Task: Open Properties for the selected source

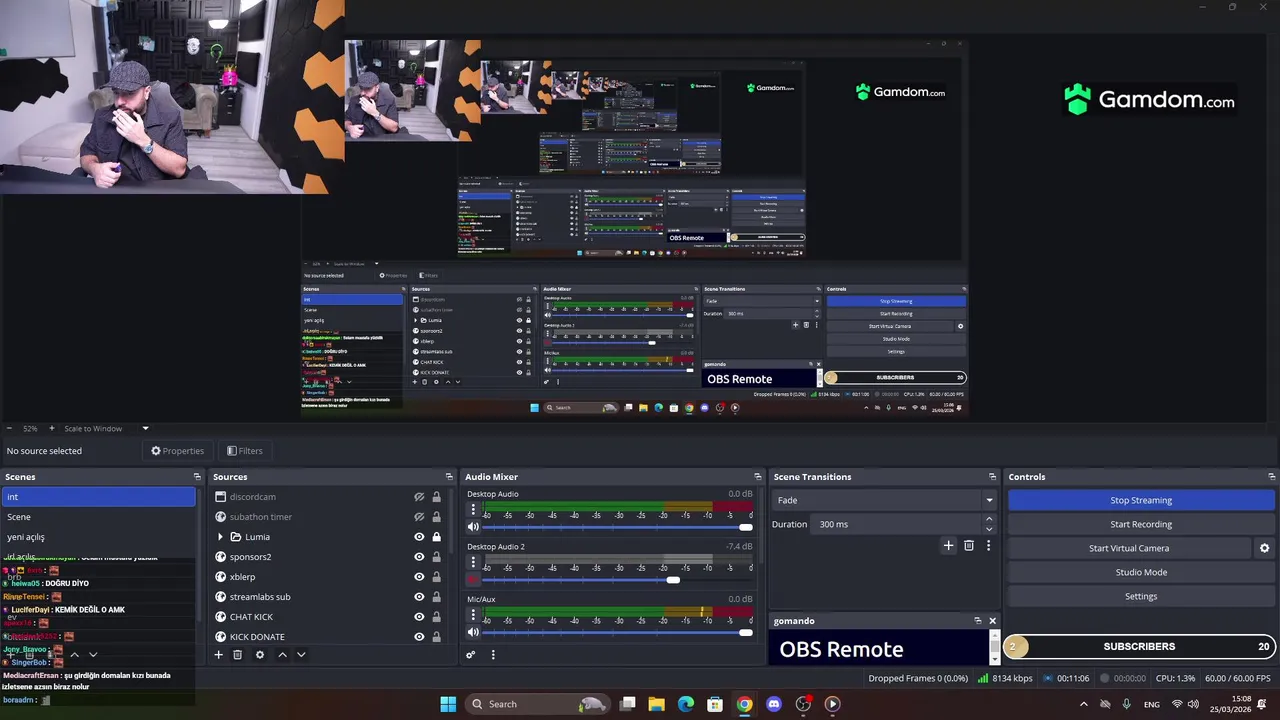Action: pyautogui.click(x=178, y=451)
